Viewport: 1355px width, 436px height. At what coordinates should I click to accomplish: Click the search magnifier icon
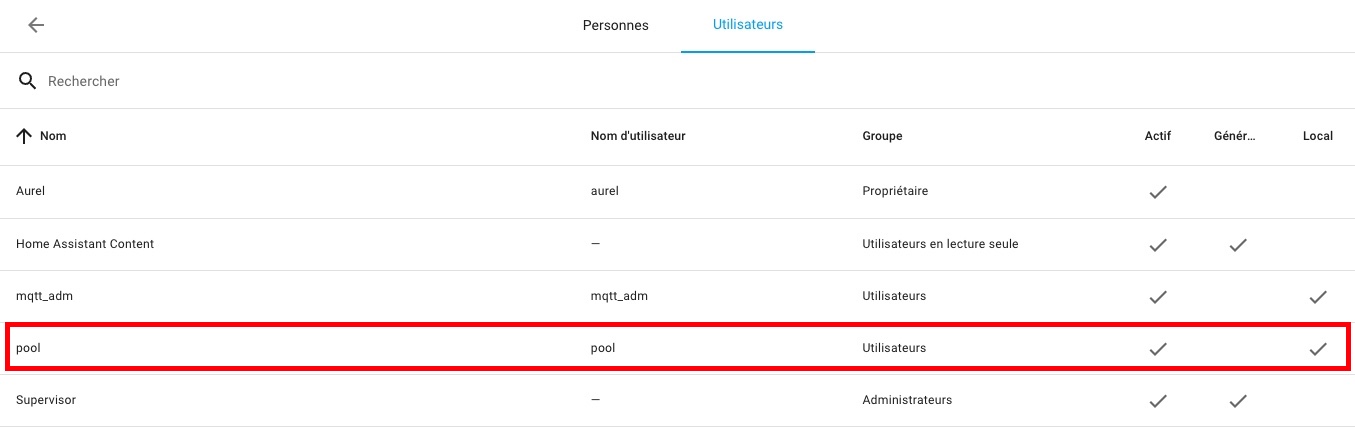pos(28,81)
